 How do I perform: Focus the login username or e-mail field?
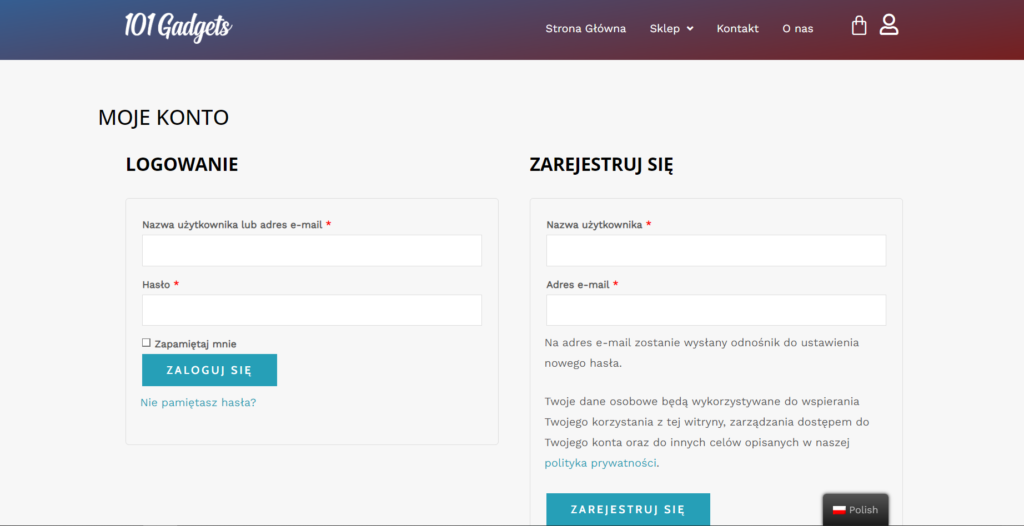312,251
